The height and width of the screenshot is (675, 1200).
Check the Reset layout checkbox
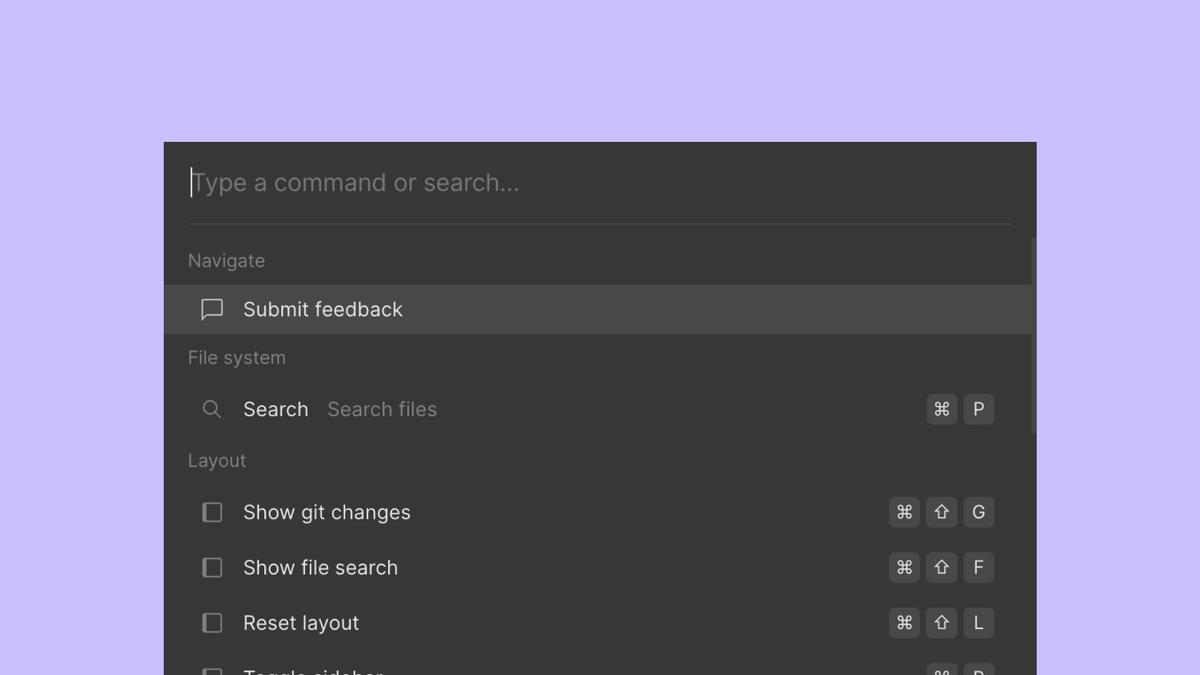[212, 622]
